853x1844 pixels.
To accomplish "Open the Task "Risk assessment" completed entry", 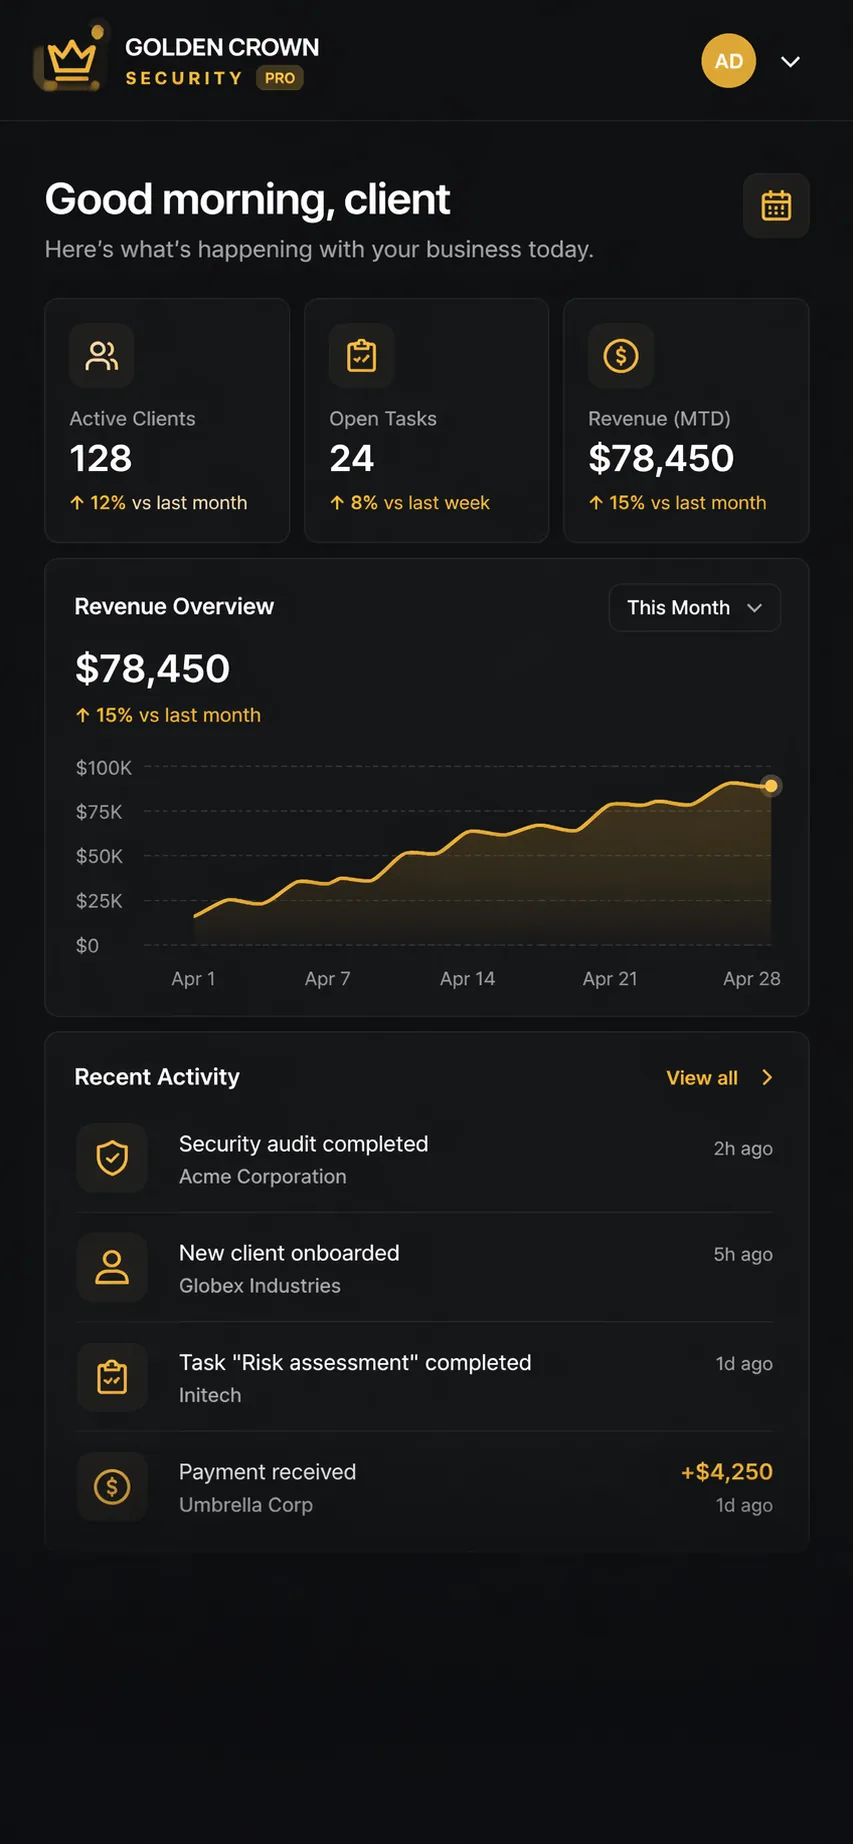I will click(425, 1377).
